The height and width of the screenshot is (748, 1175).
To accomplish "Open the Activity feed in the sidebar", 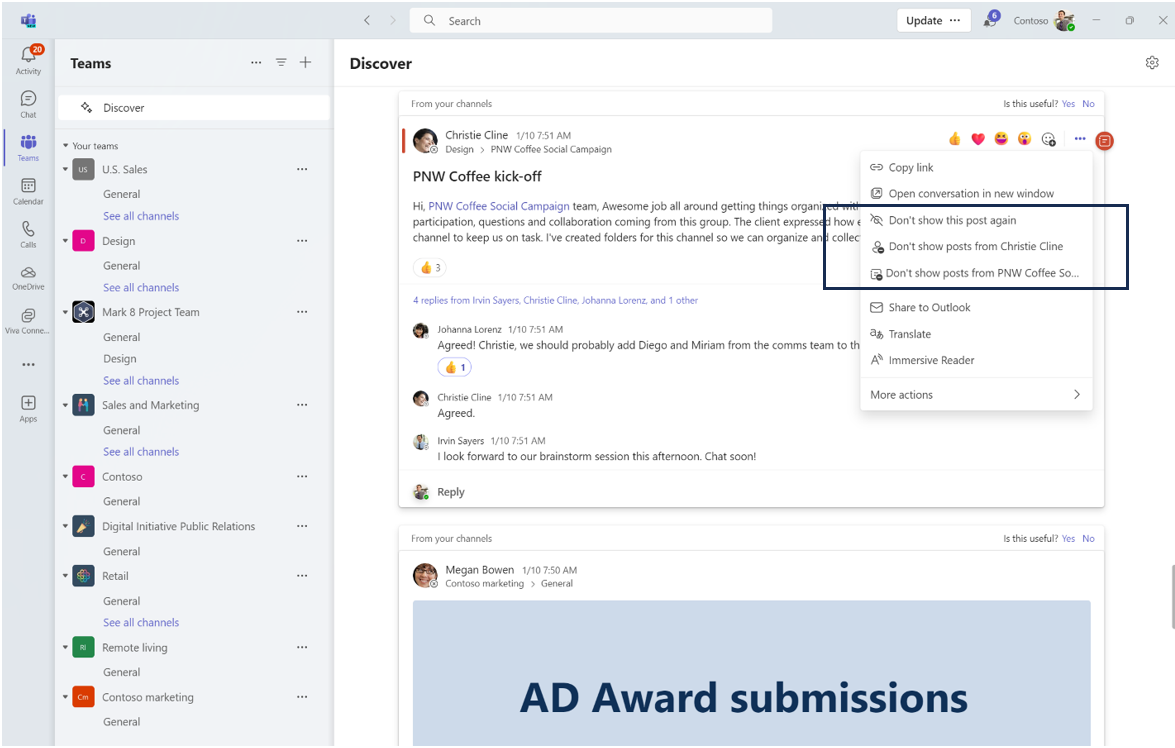I will (28, 60).
